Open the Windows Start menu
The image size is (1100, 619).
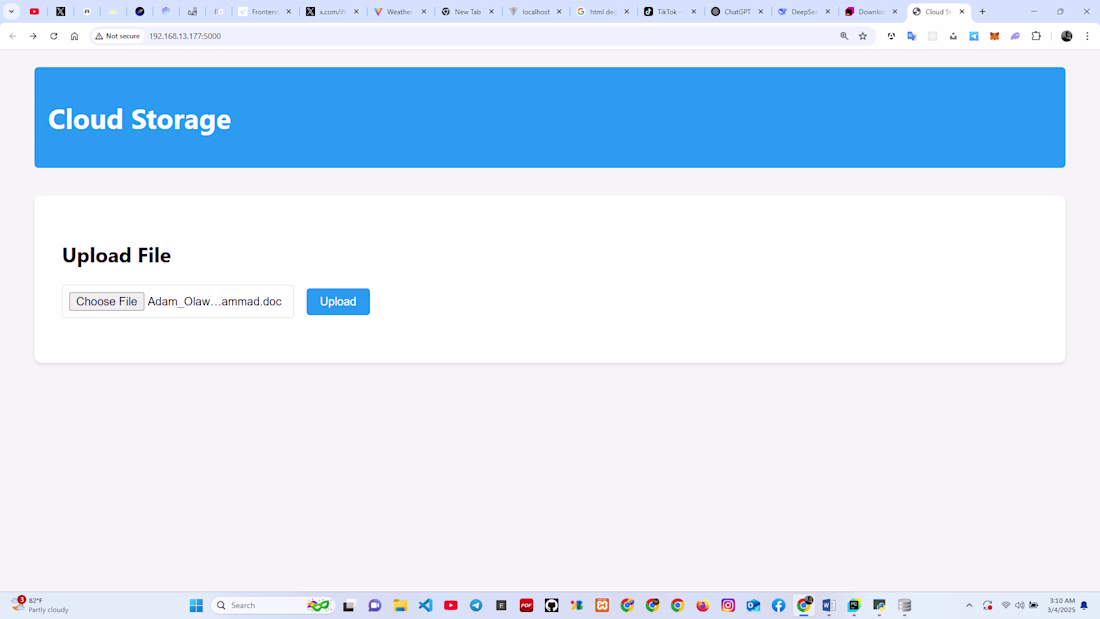pyautogui.click(x=196, y=605)
